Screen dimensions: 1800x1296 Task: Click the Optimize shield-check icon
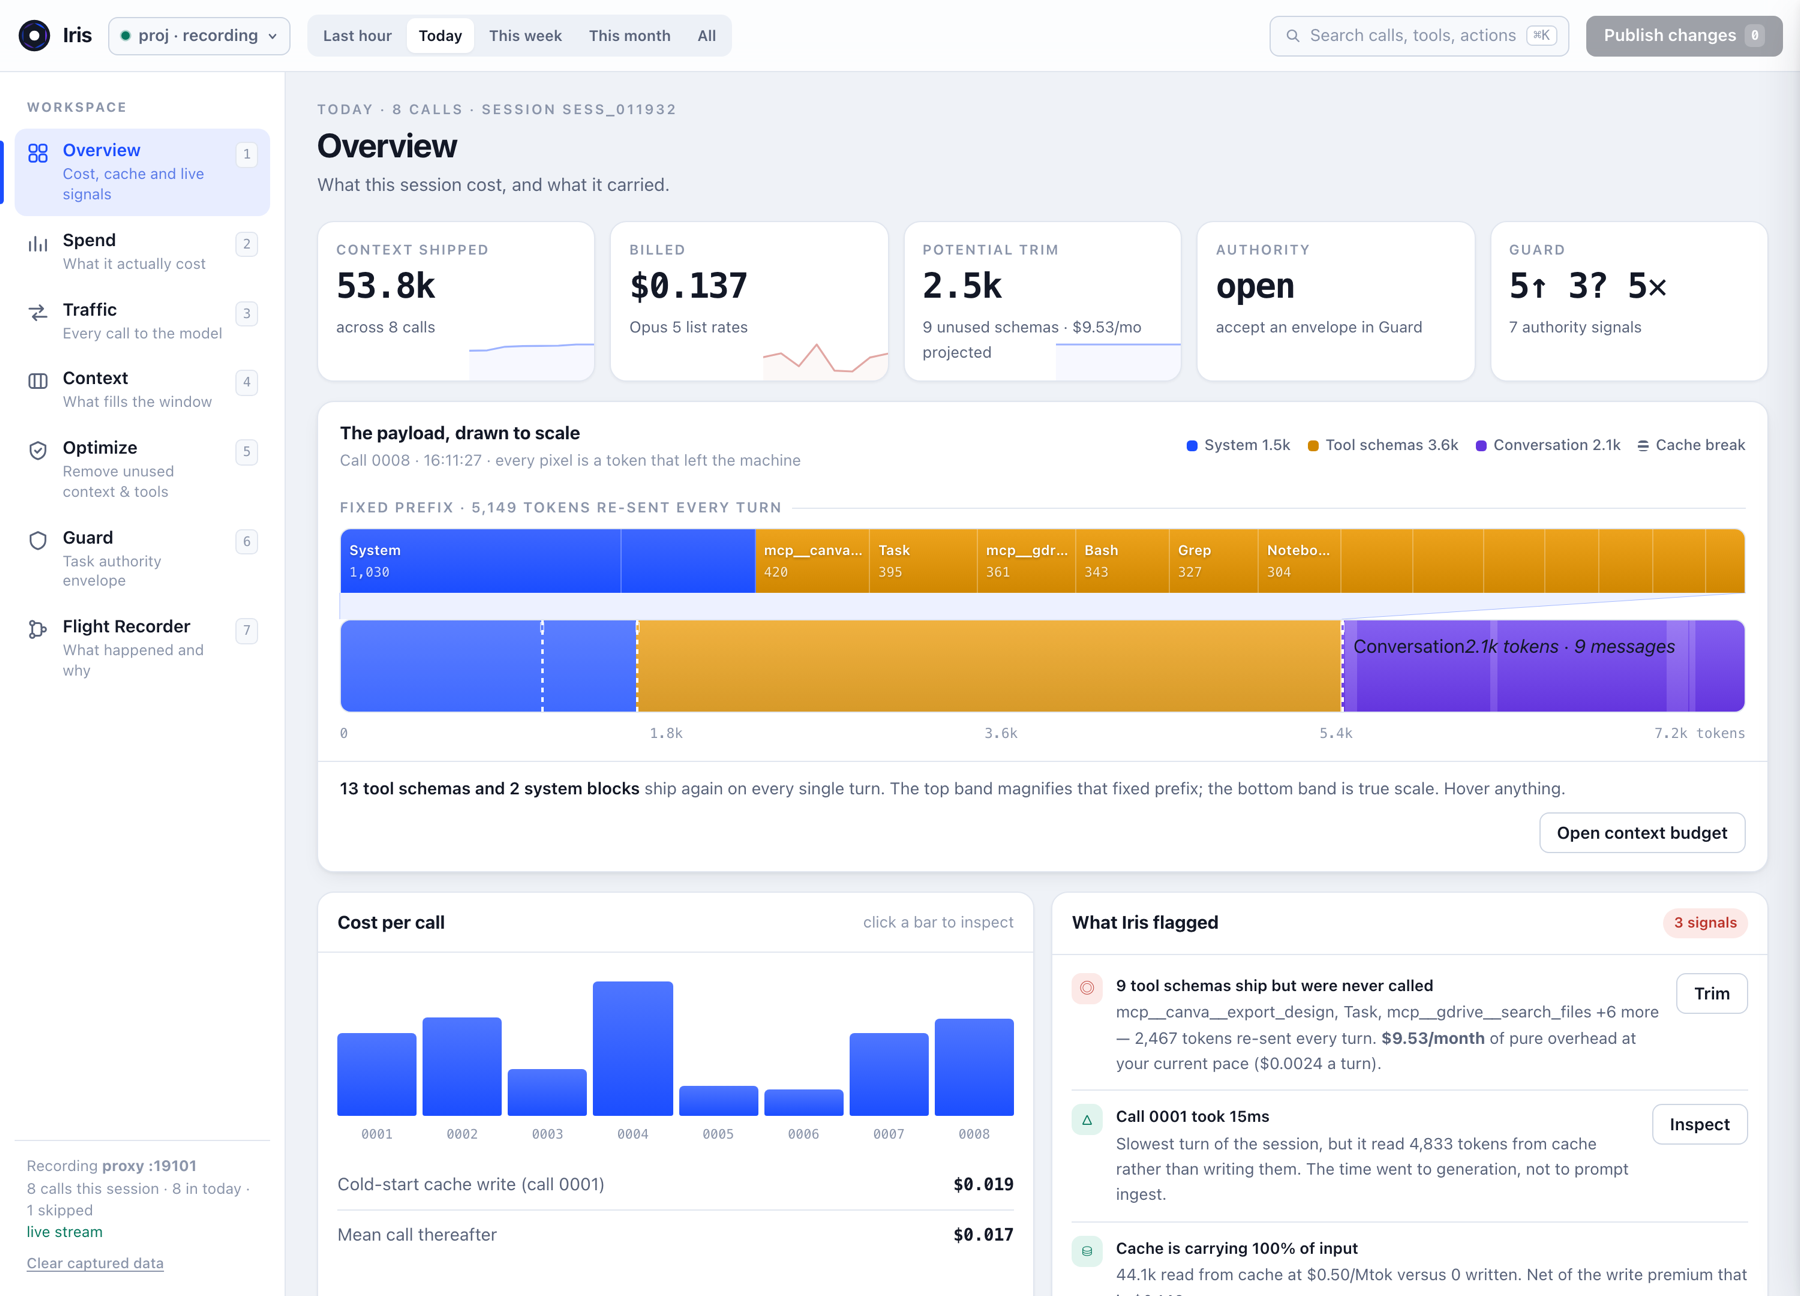tap(38, 451)
